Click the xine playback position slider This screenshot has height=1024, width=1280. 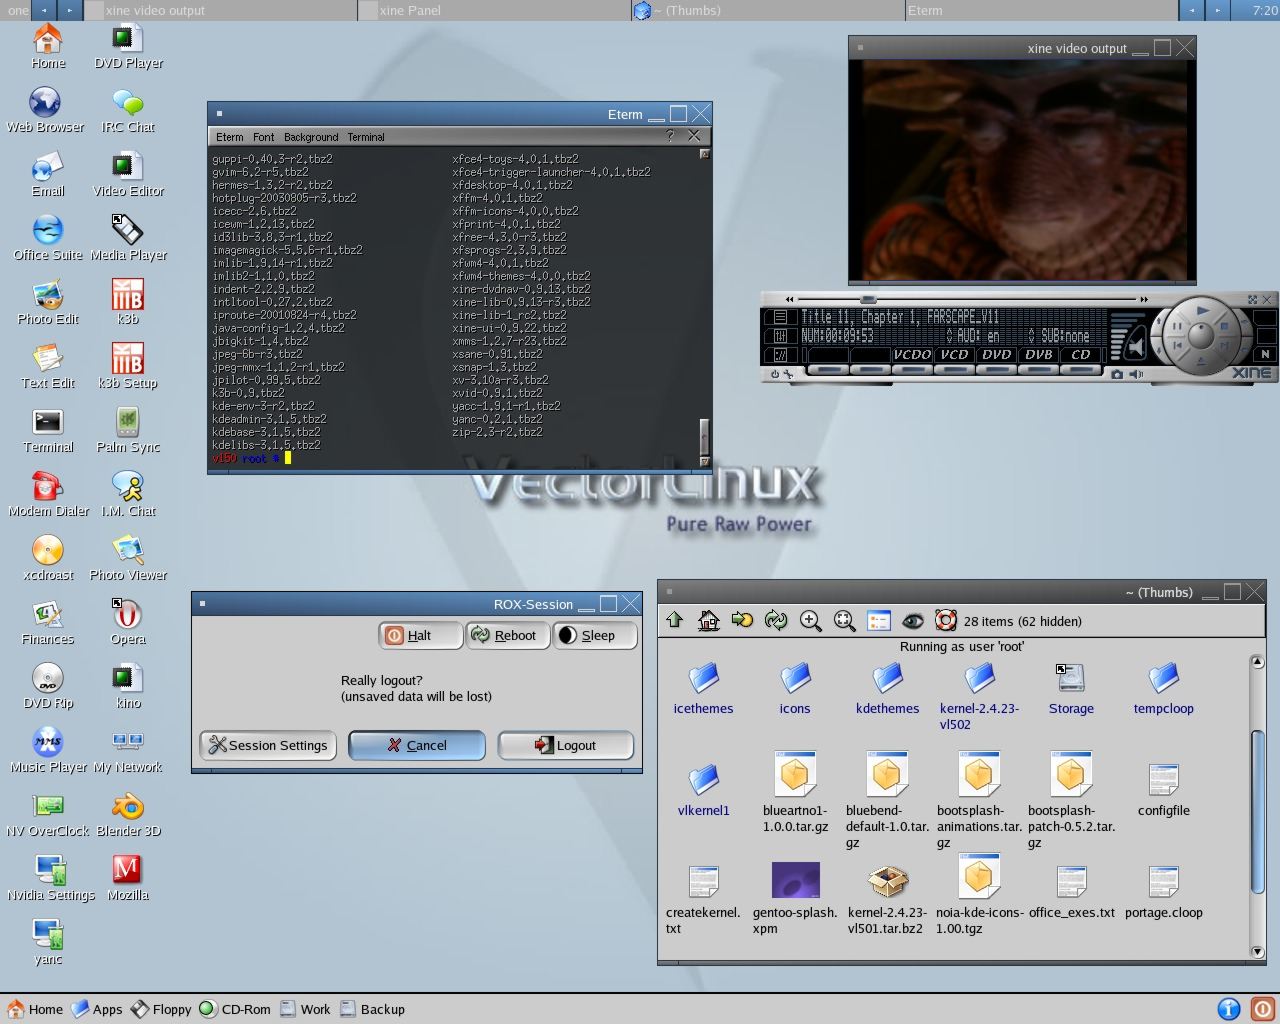pos(868,299)
